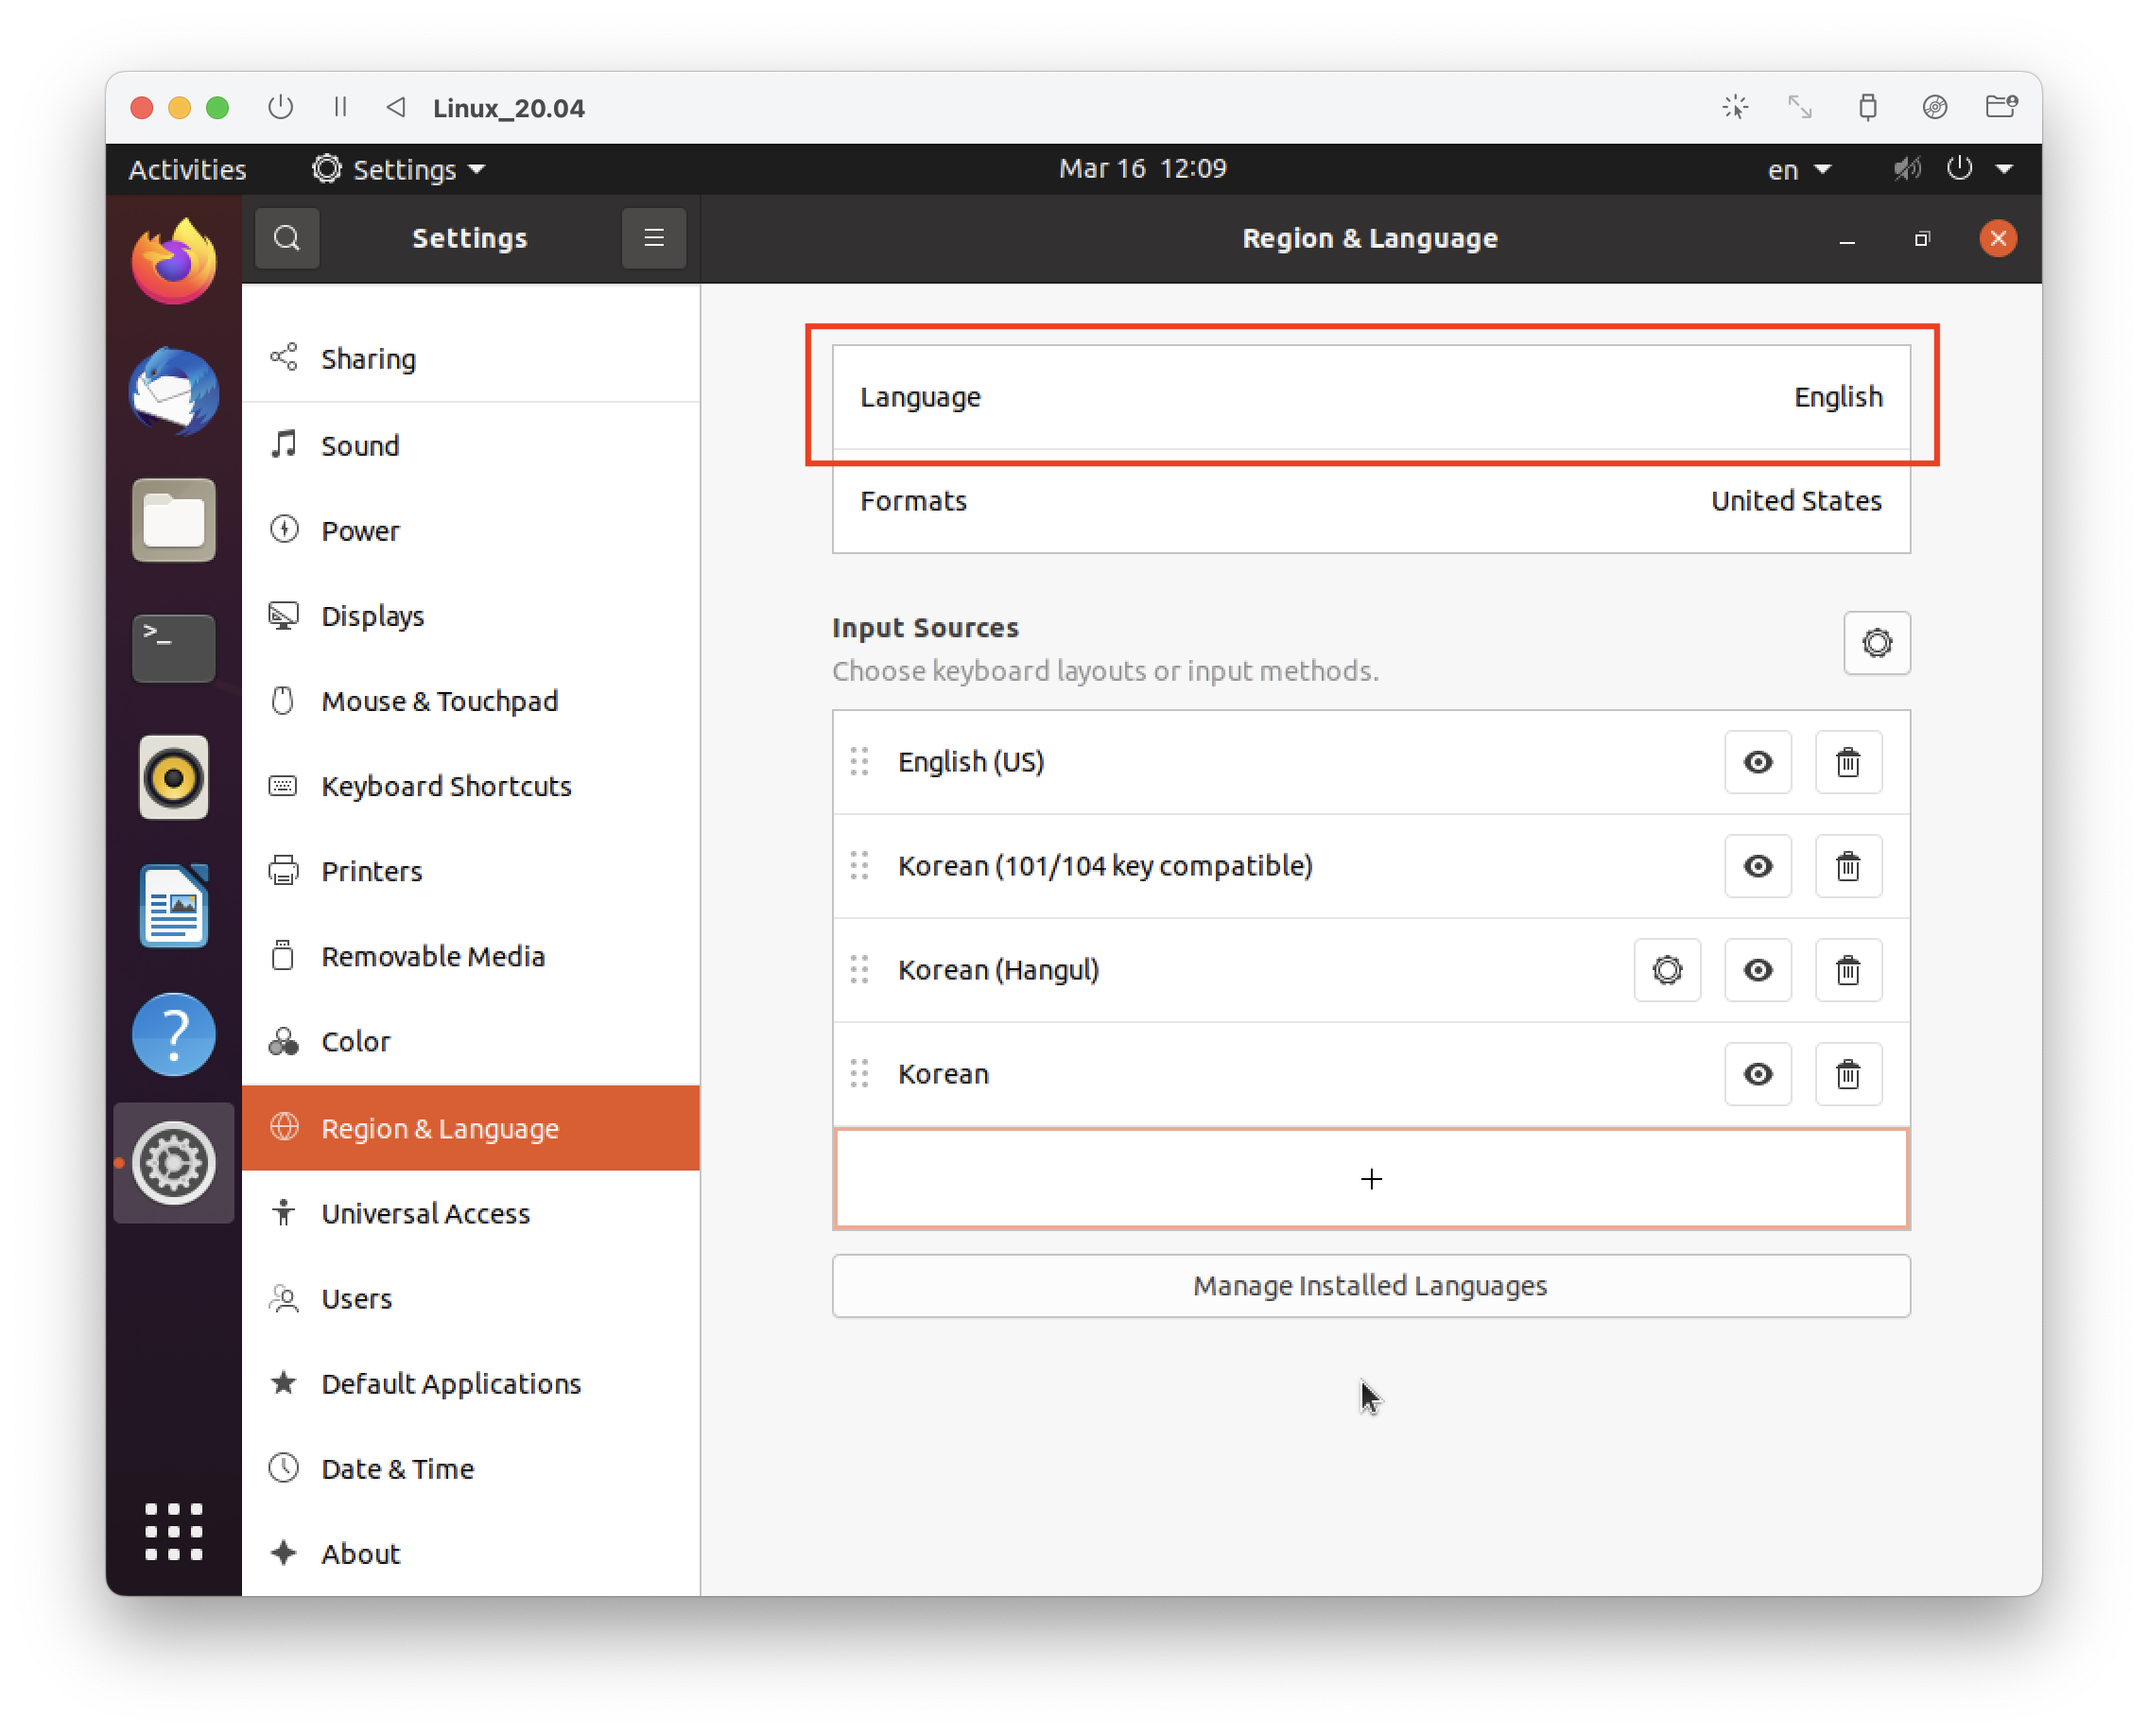The height and width of the screenshot is (1736, 2148).
Task: Delete the English (US) input source
Action: click(1848, 763)
